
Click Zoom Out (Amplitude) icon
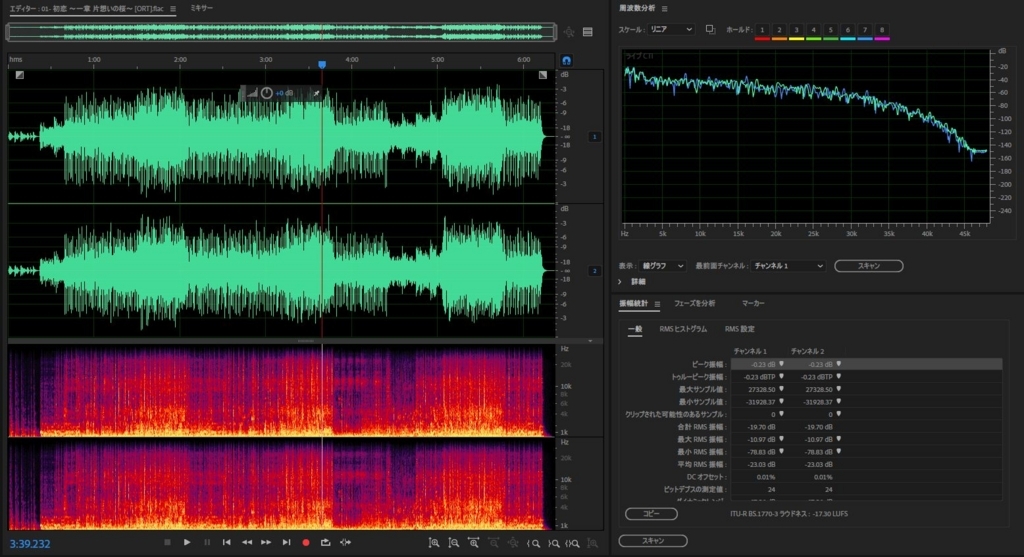click(x=453, y=543)
